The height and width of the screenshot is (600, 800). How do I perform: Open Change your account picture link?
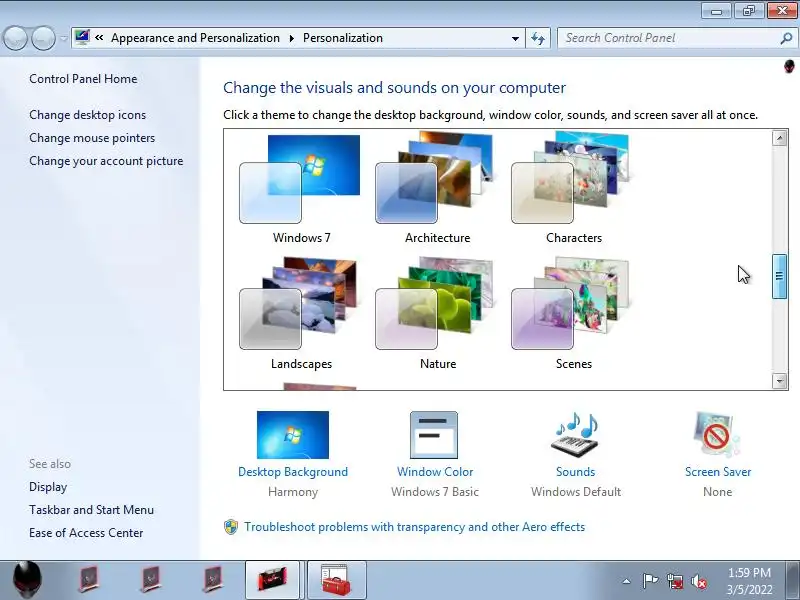pyautogui.click(x=106, y=161)
